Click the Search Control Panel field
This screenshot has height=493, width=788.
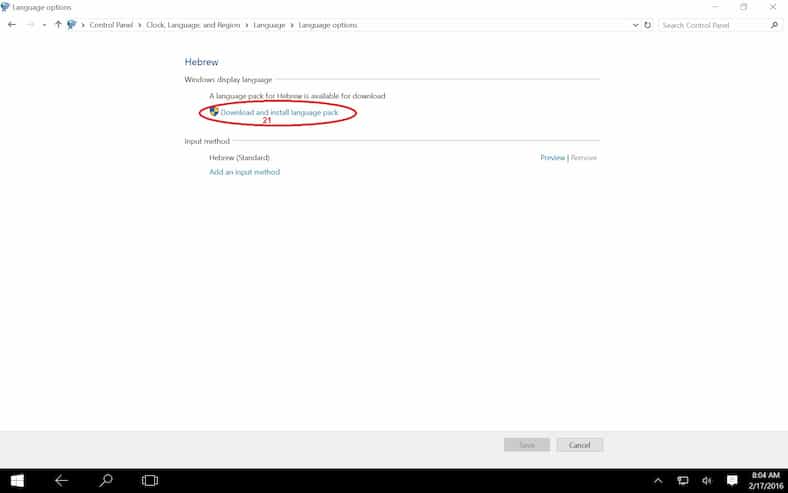pos(712,25)
